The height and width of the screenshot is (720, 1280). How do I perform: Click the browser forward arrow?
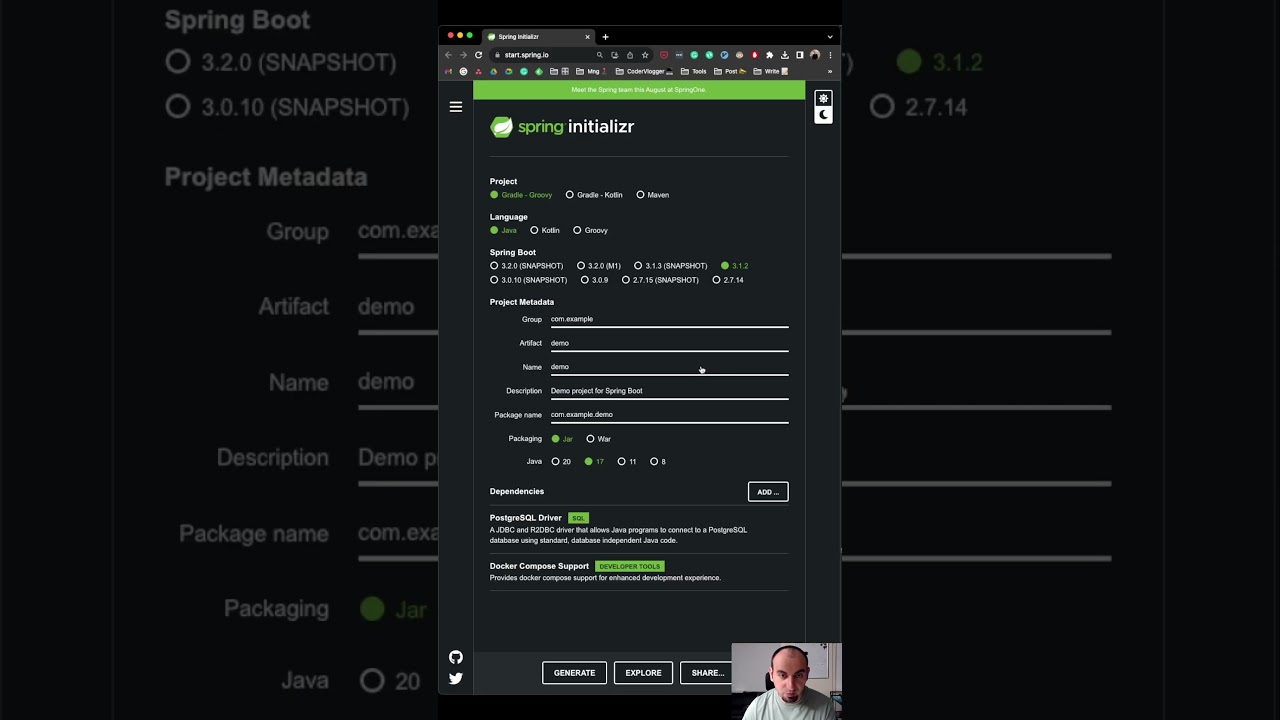[463, 55]
